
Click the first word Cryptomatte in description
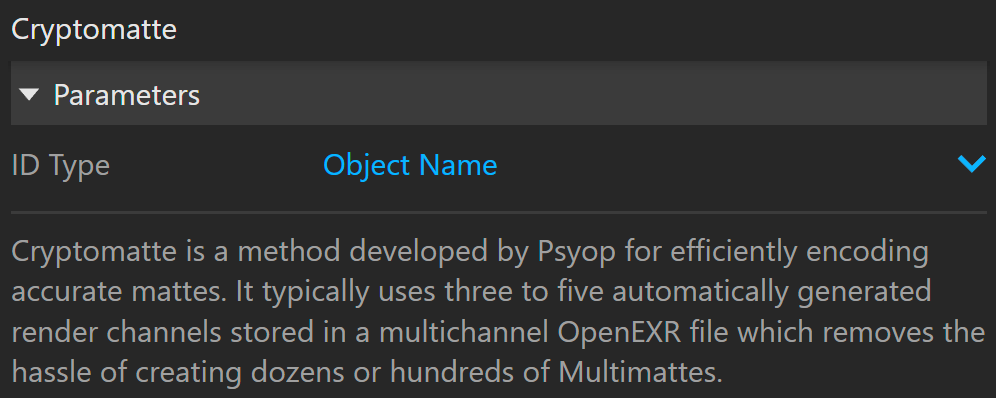tap(94, 253)
